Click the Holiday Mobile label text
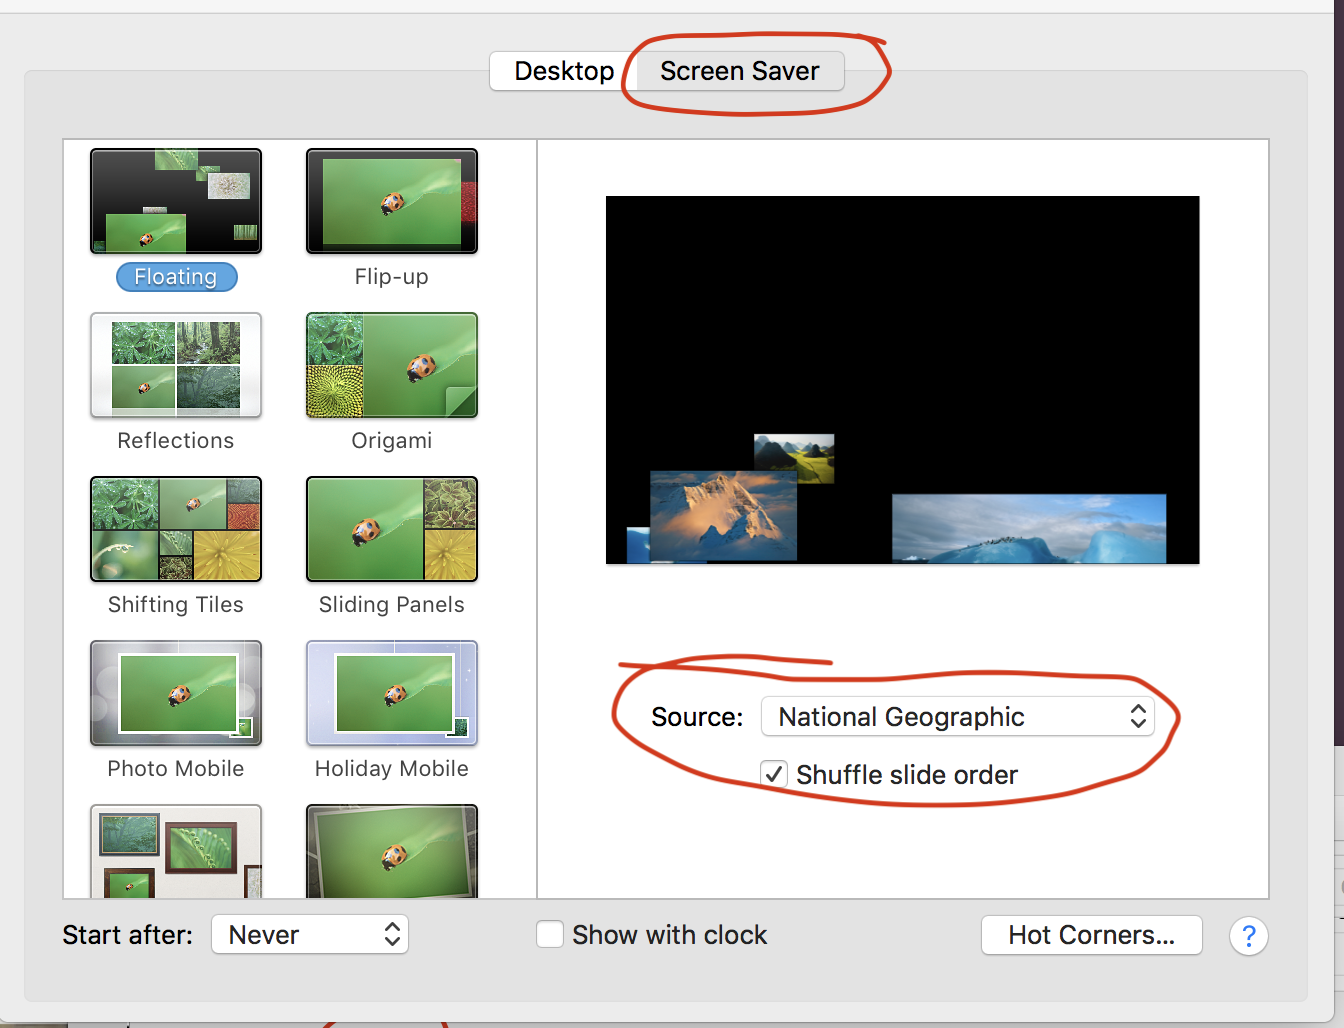Screen dimensions: 1344x1028 click(x=392, y=769)
